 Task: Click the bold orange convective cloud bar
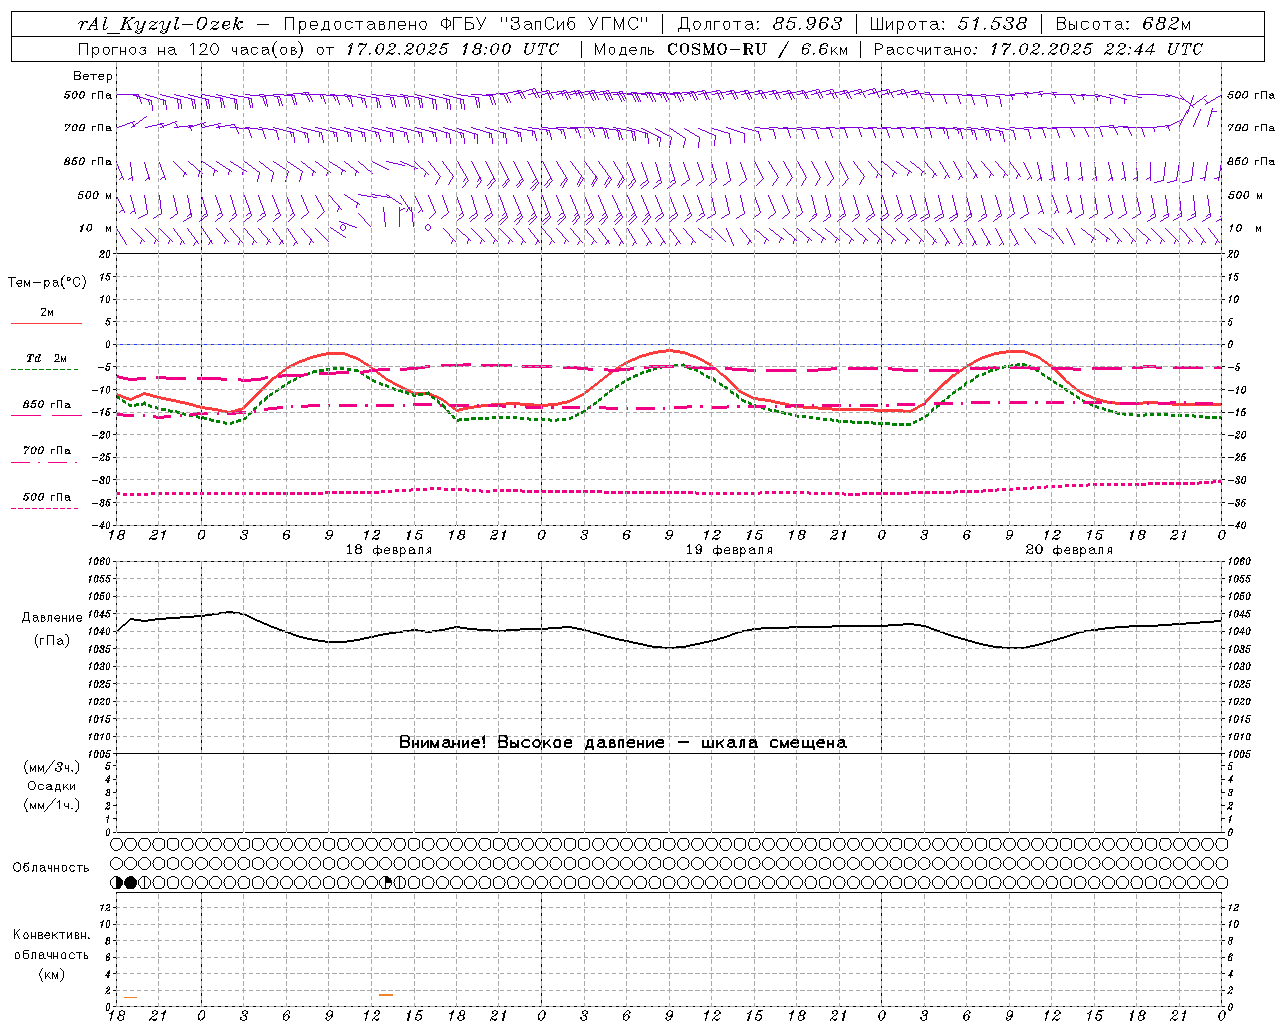(386, 994)
